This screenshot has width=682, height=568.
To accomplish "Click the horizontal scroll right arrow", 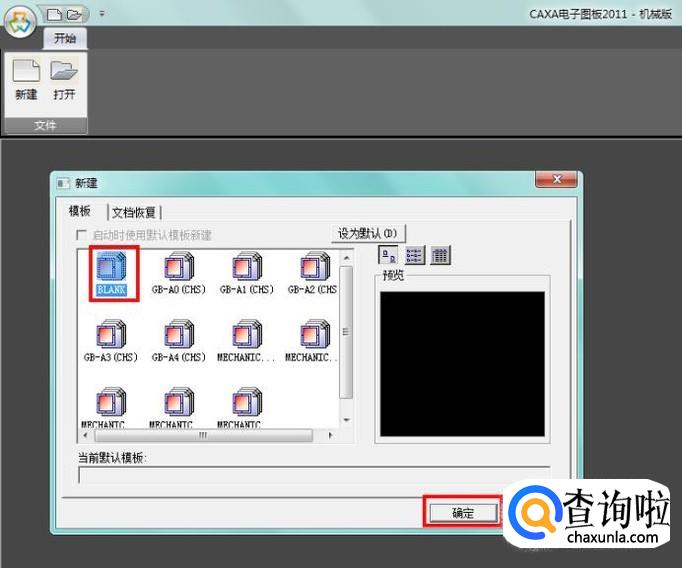I will 331,435.
